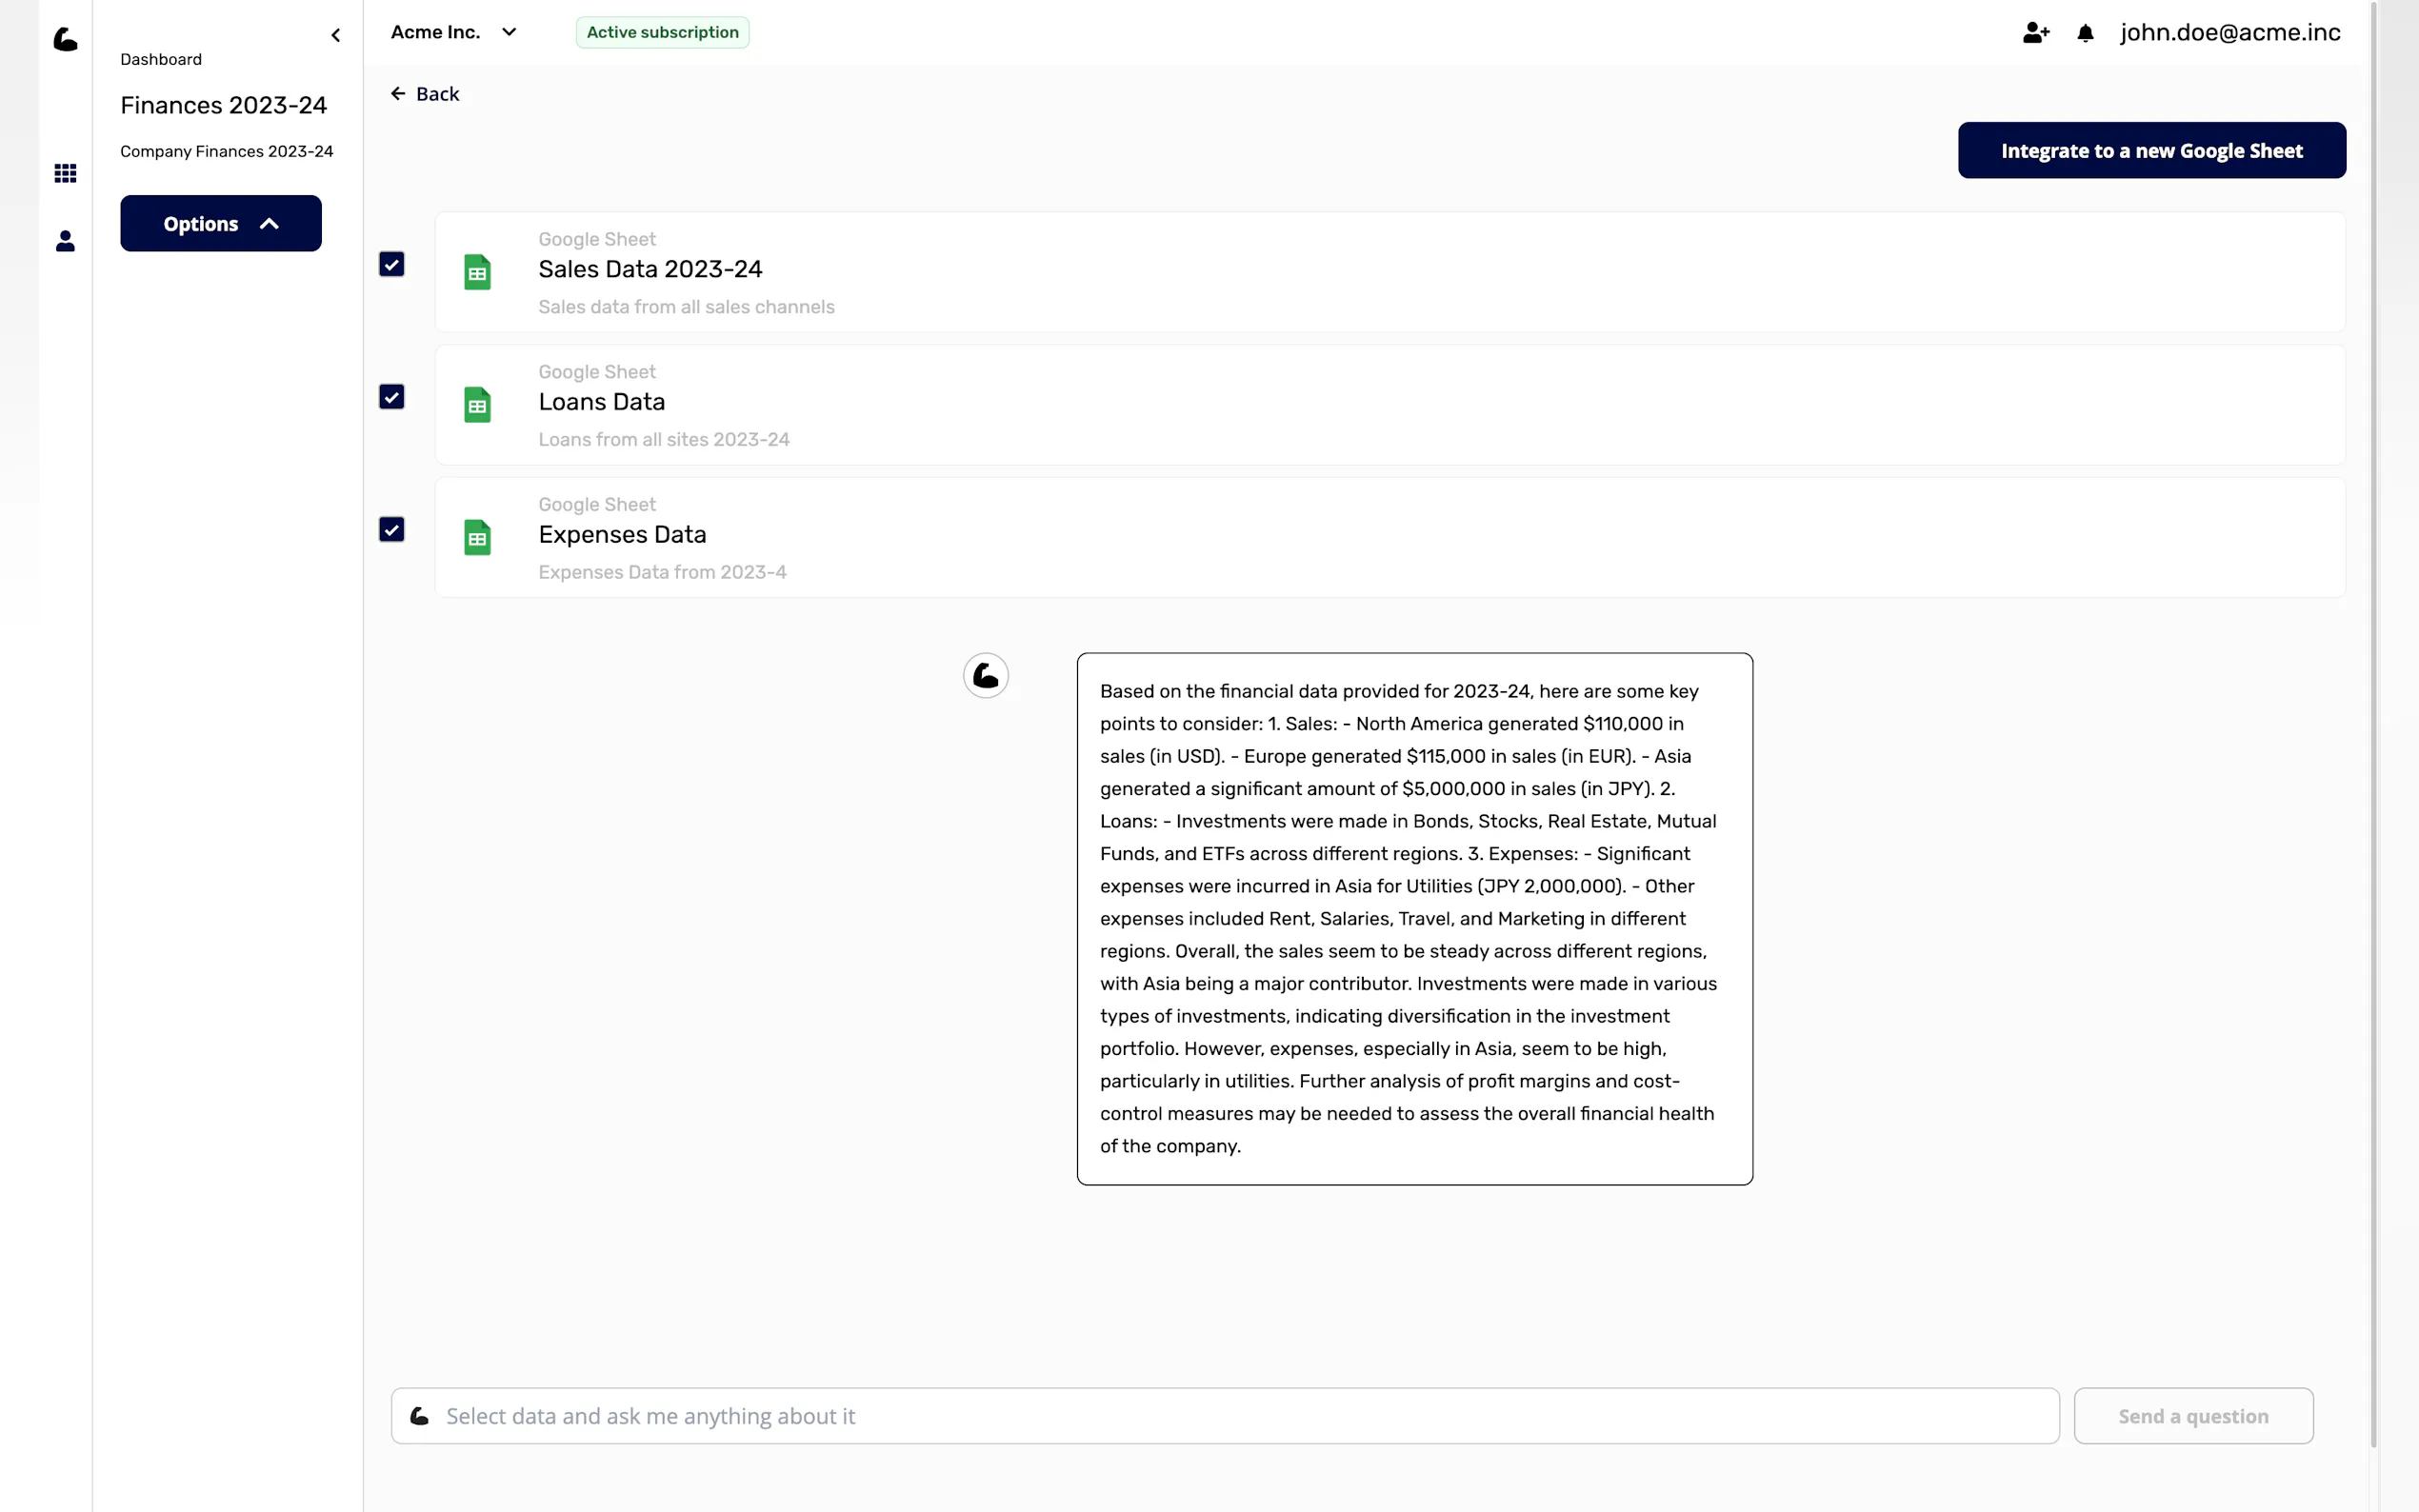The width and height of the screenshot is (2419, 1512).
Task: Click the add user icon in header
Action: (x=2035, y=33)
